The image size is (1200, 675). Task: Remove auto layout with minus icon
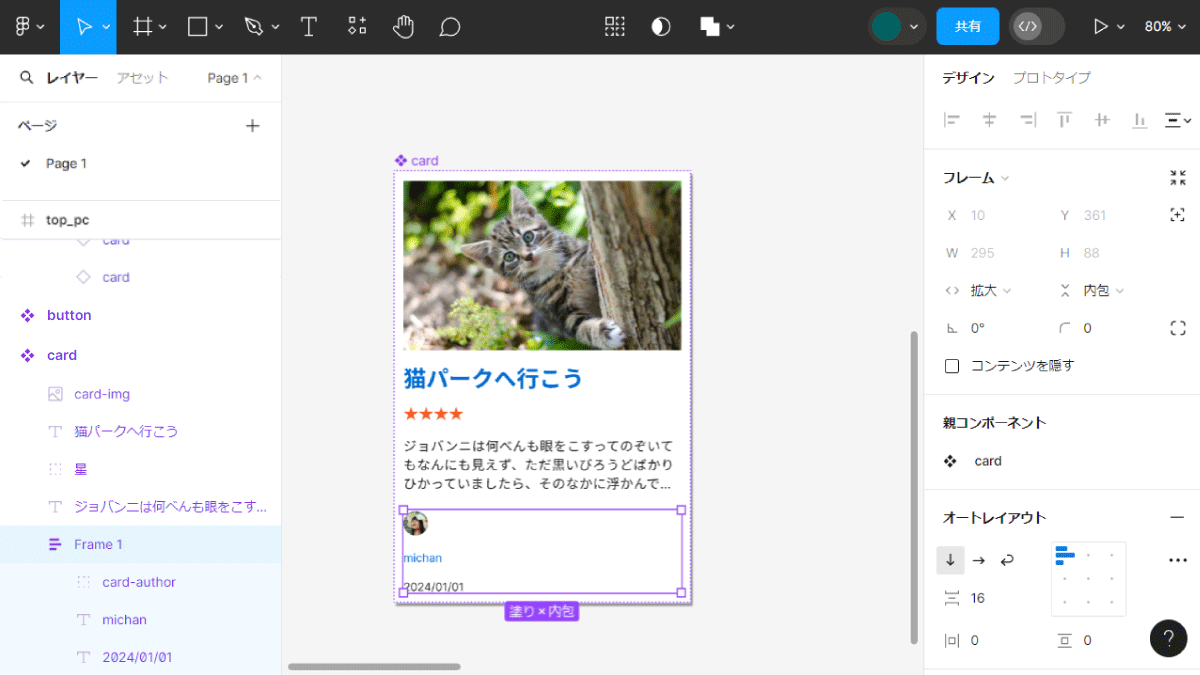tap(1177, 517)
